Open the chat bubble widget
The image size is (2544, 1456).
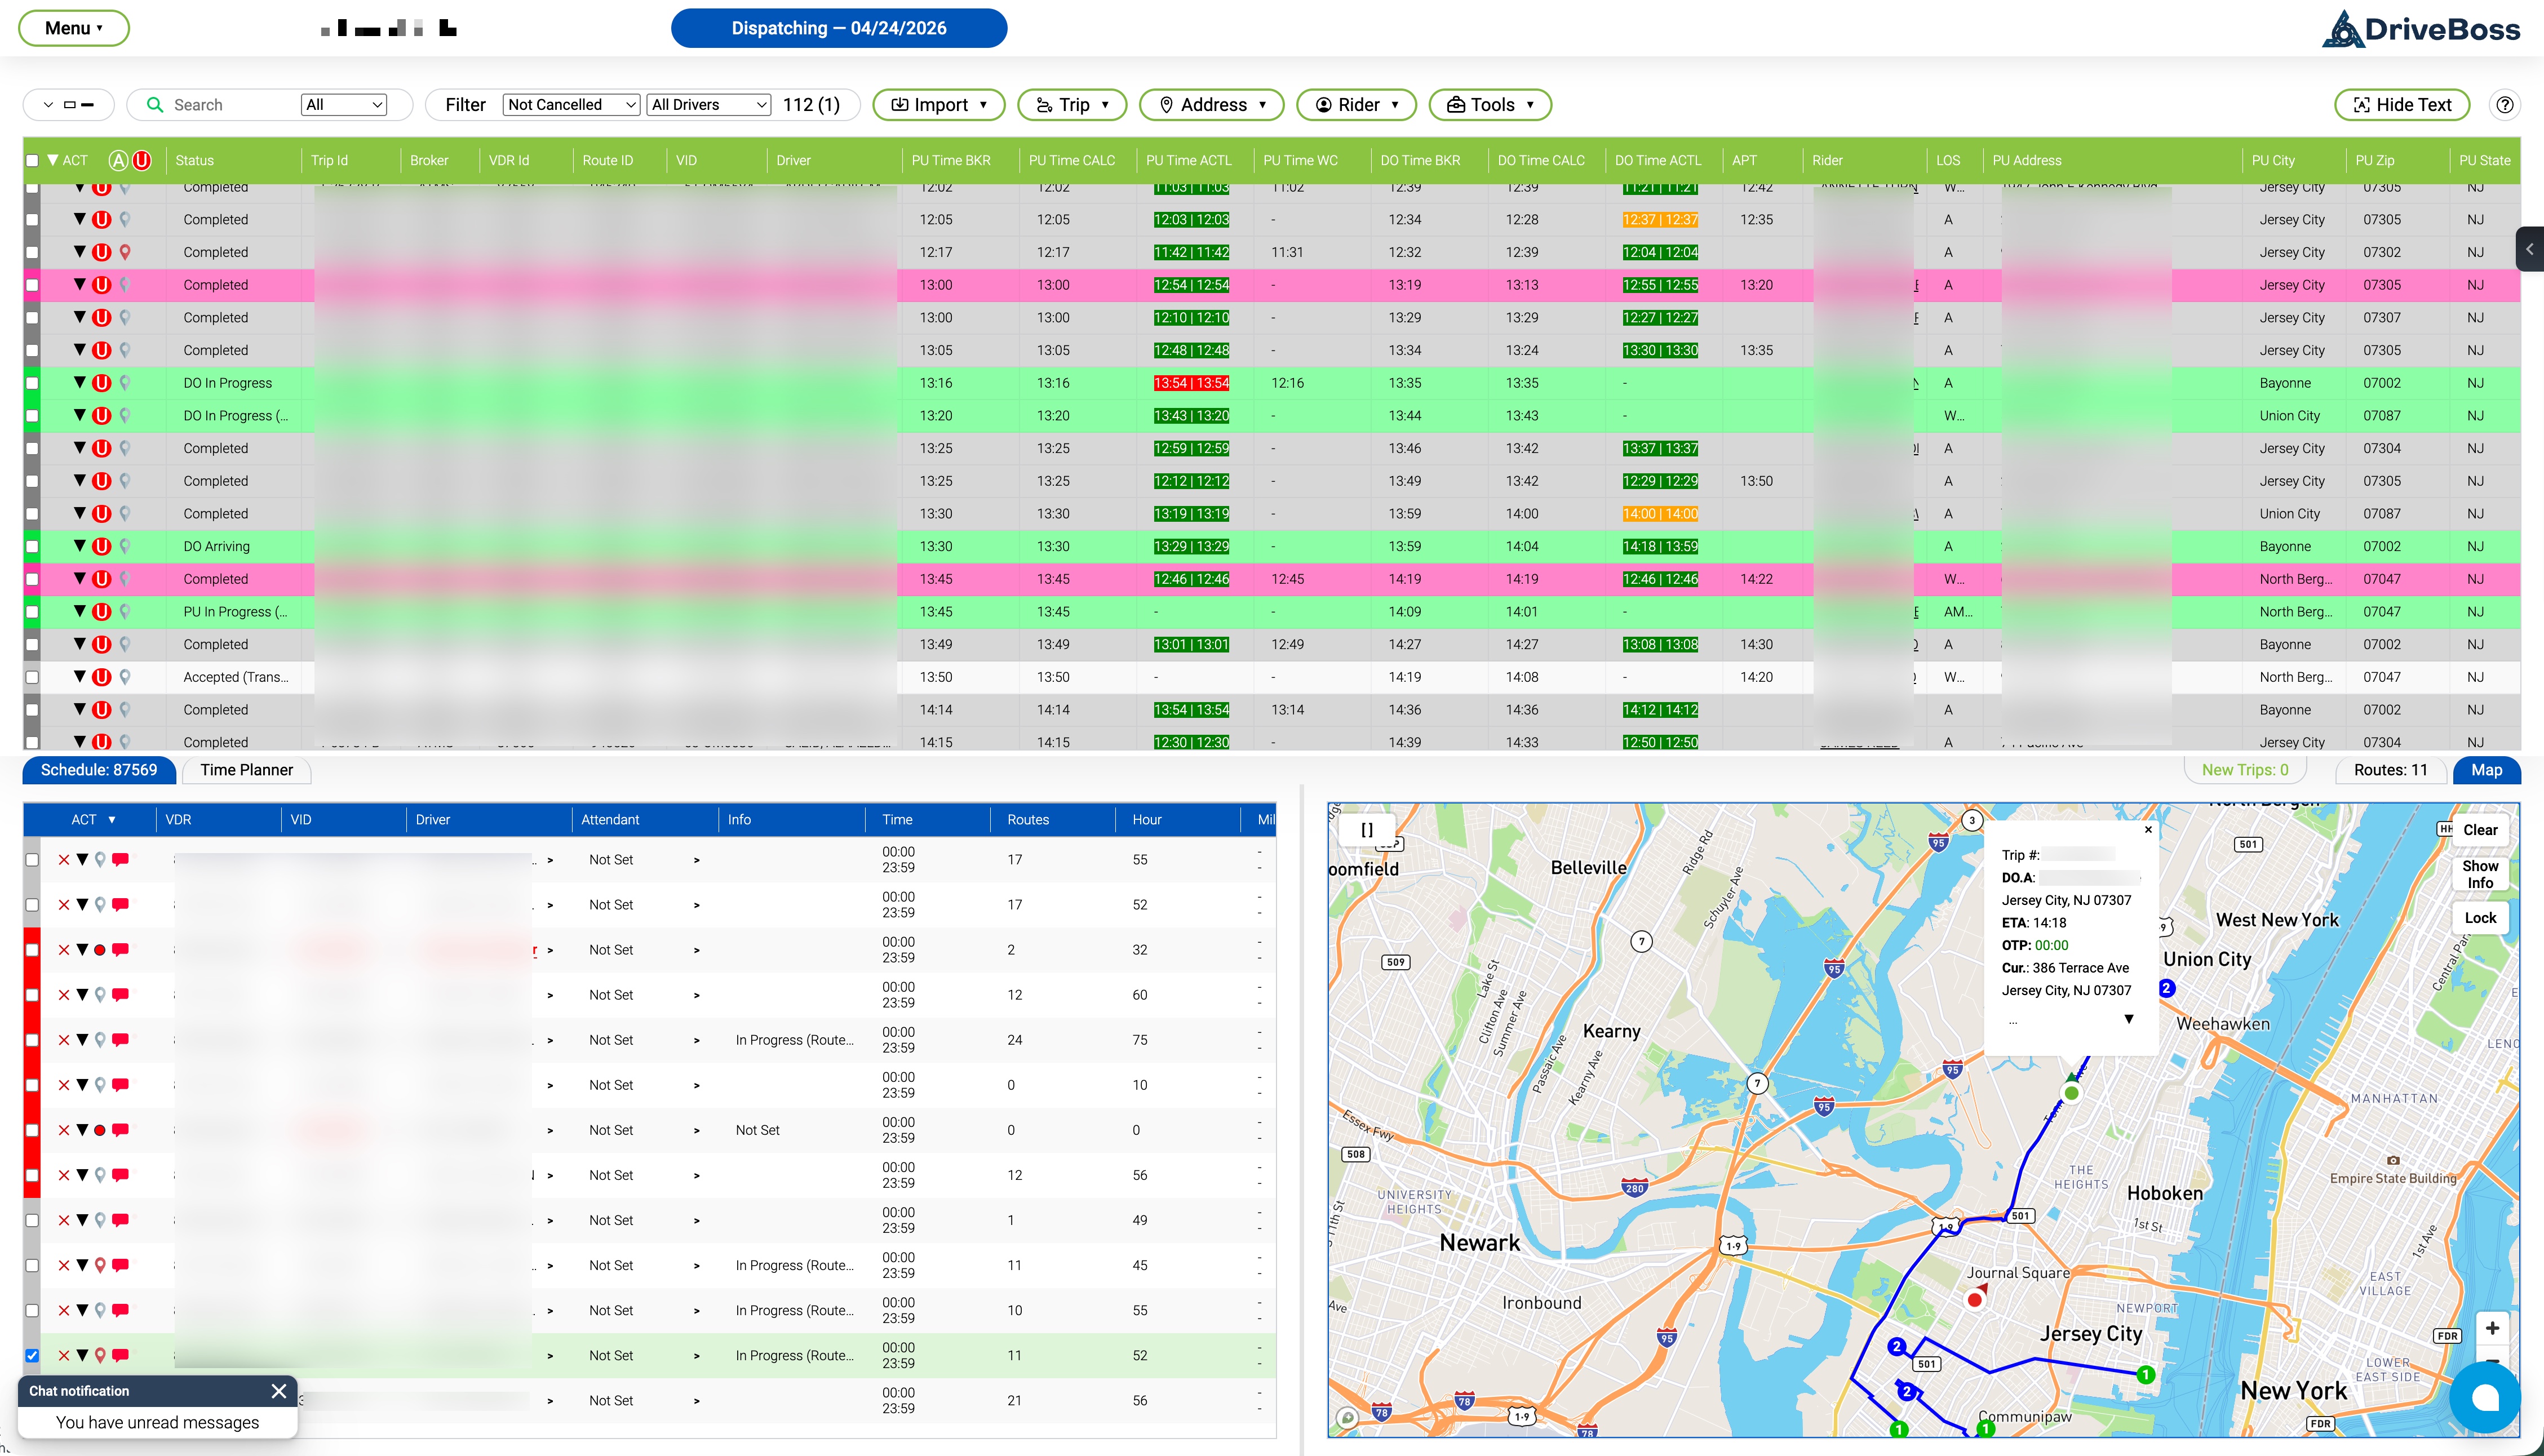click(x=2484, y=1397)
